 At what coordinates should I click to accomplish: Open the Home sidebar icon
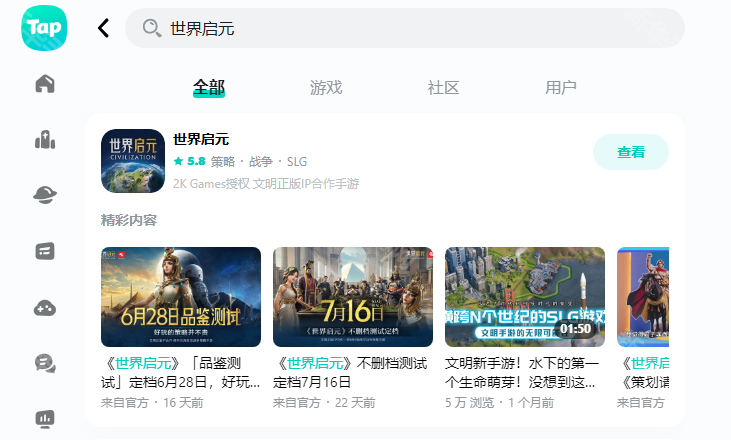pyautogui.click(x=45, y=84)
